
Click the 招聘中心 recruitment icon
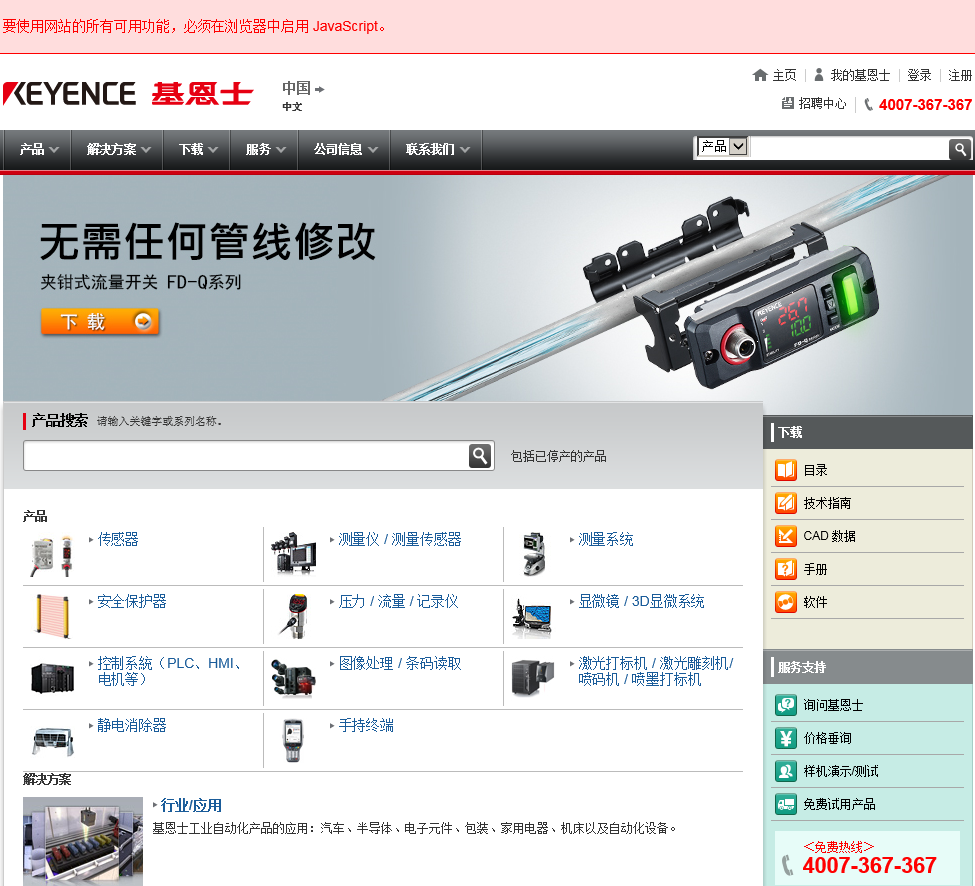coord(788,103)
